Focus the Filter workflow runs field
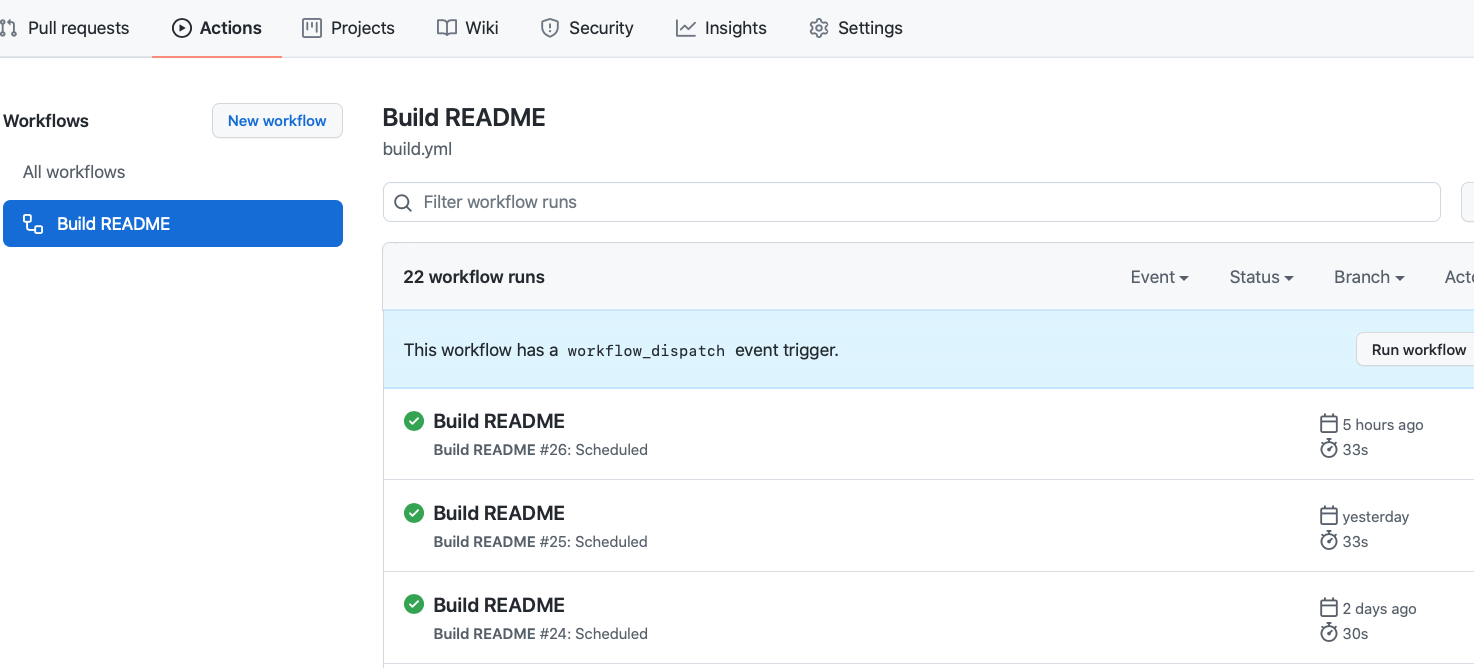 (x=911, y=202)
